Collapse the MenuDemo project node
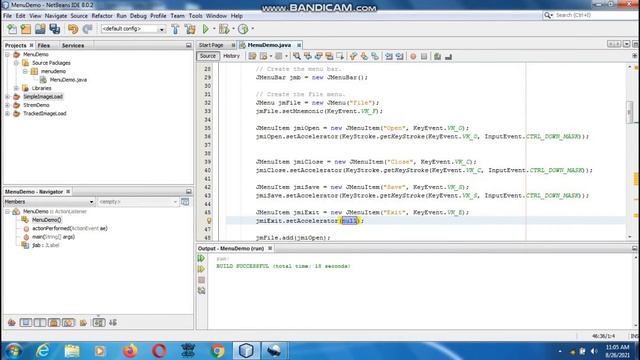The image size is (640, 360). tap(7, 55)
